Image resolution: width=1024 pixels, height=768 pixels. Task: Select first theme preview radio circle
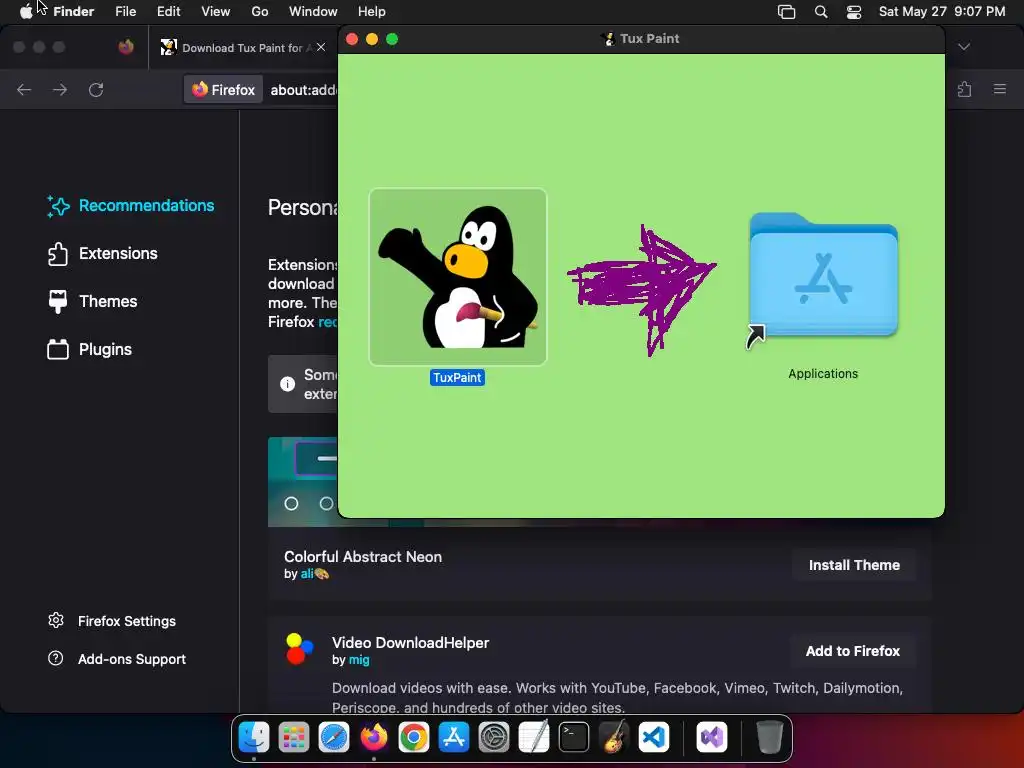pyautogui.click(x=291, y=504)
